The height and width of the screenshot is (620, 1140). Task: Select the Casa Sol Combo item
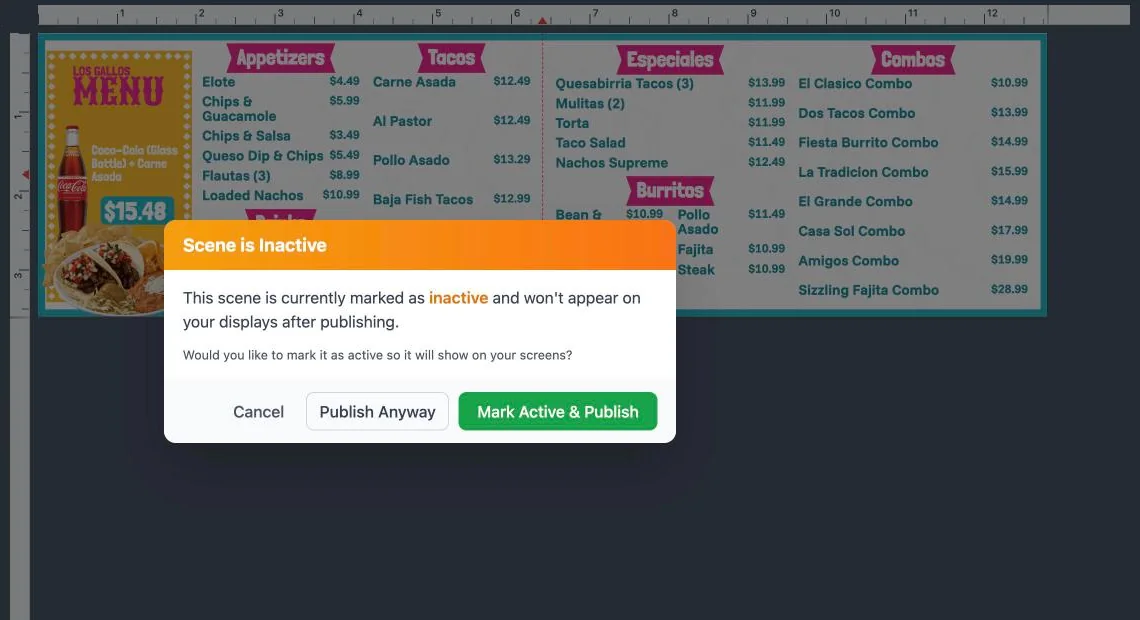(x=851, y=231)
